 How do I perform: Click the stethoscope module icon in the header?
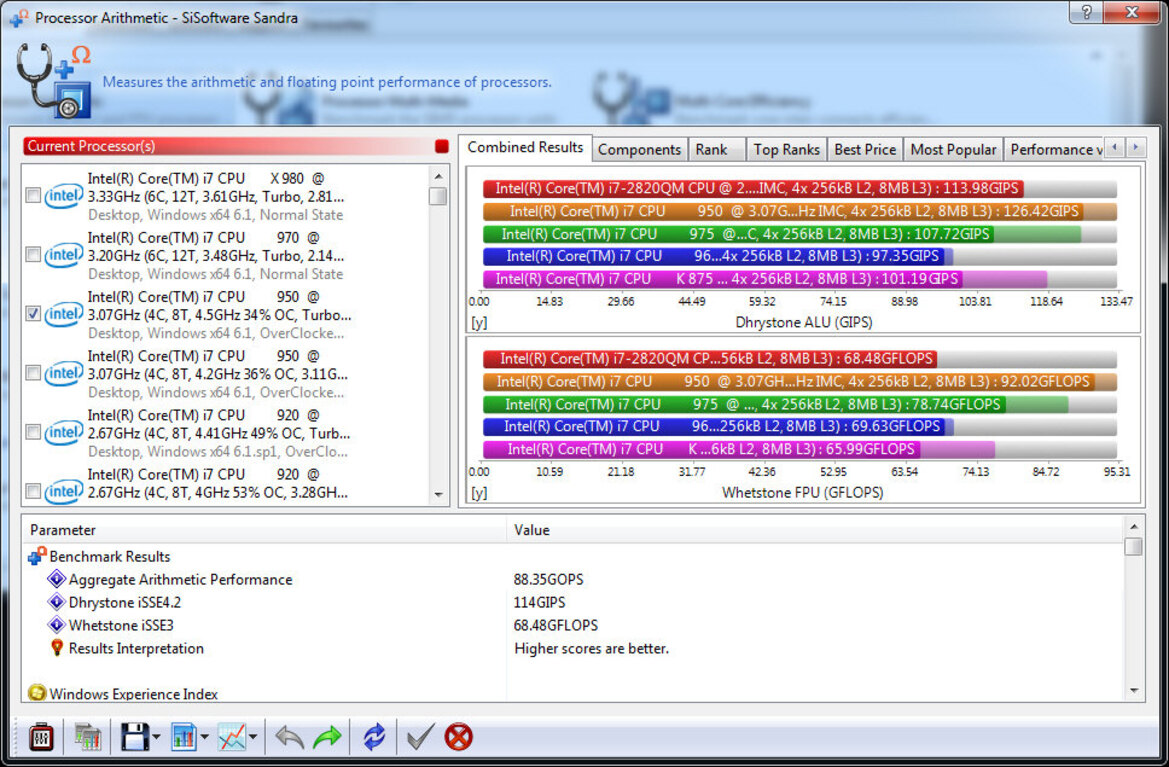tap(52, 81)
